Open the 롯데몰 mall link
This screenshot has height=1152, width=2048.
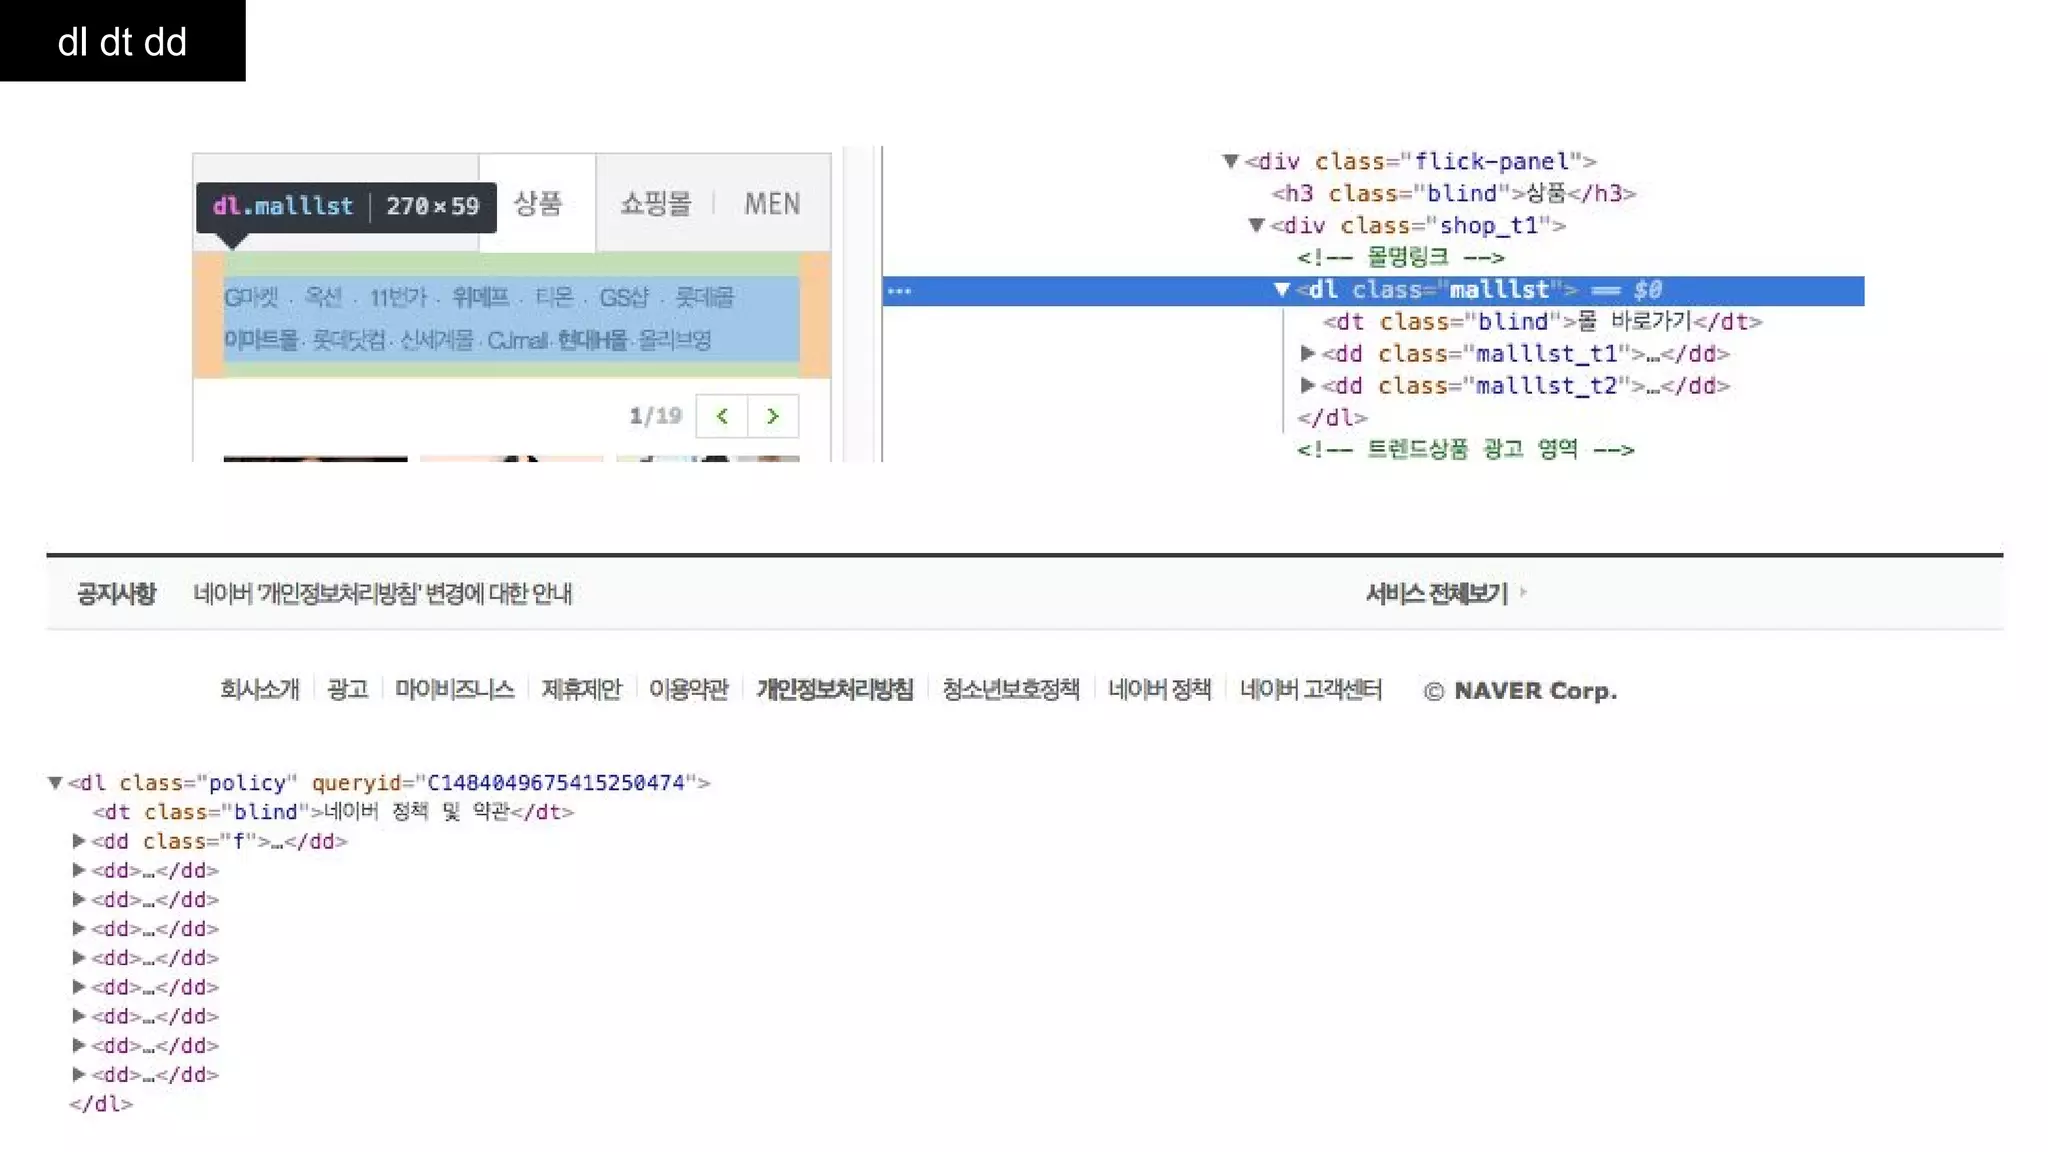point(705,297)
